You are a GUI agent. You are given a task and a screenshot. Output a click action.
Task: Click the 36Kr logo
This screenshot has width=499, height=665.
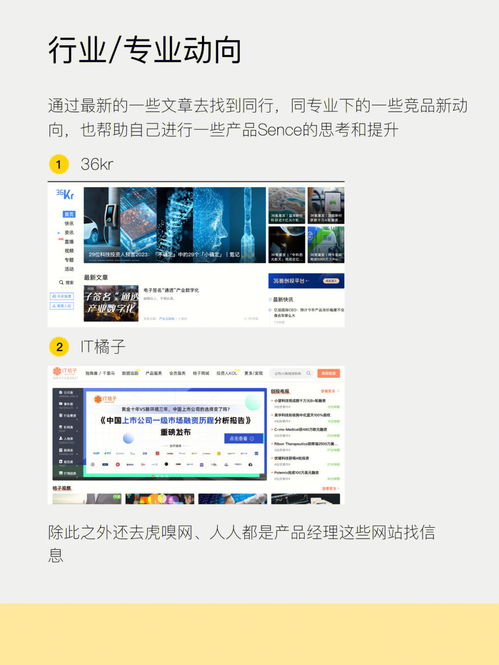(65, 195)
